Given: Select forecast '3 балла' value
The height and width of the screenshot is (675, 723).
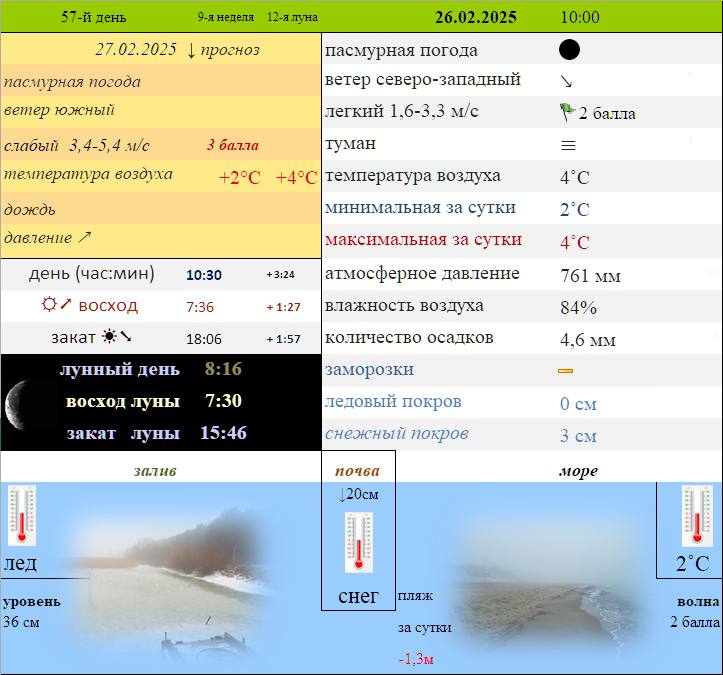Looking at the screenshot, I should tap(232, 145).
